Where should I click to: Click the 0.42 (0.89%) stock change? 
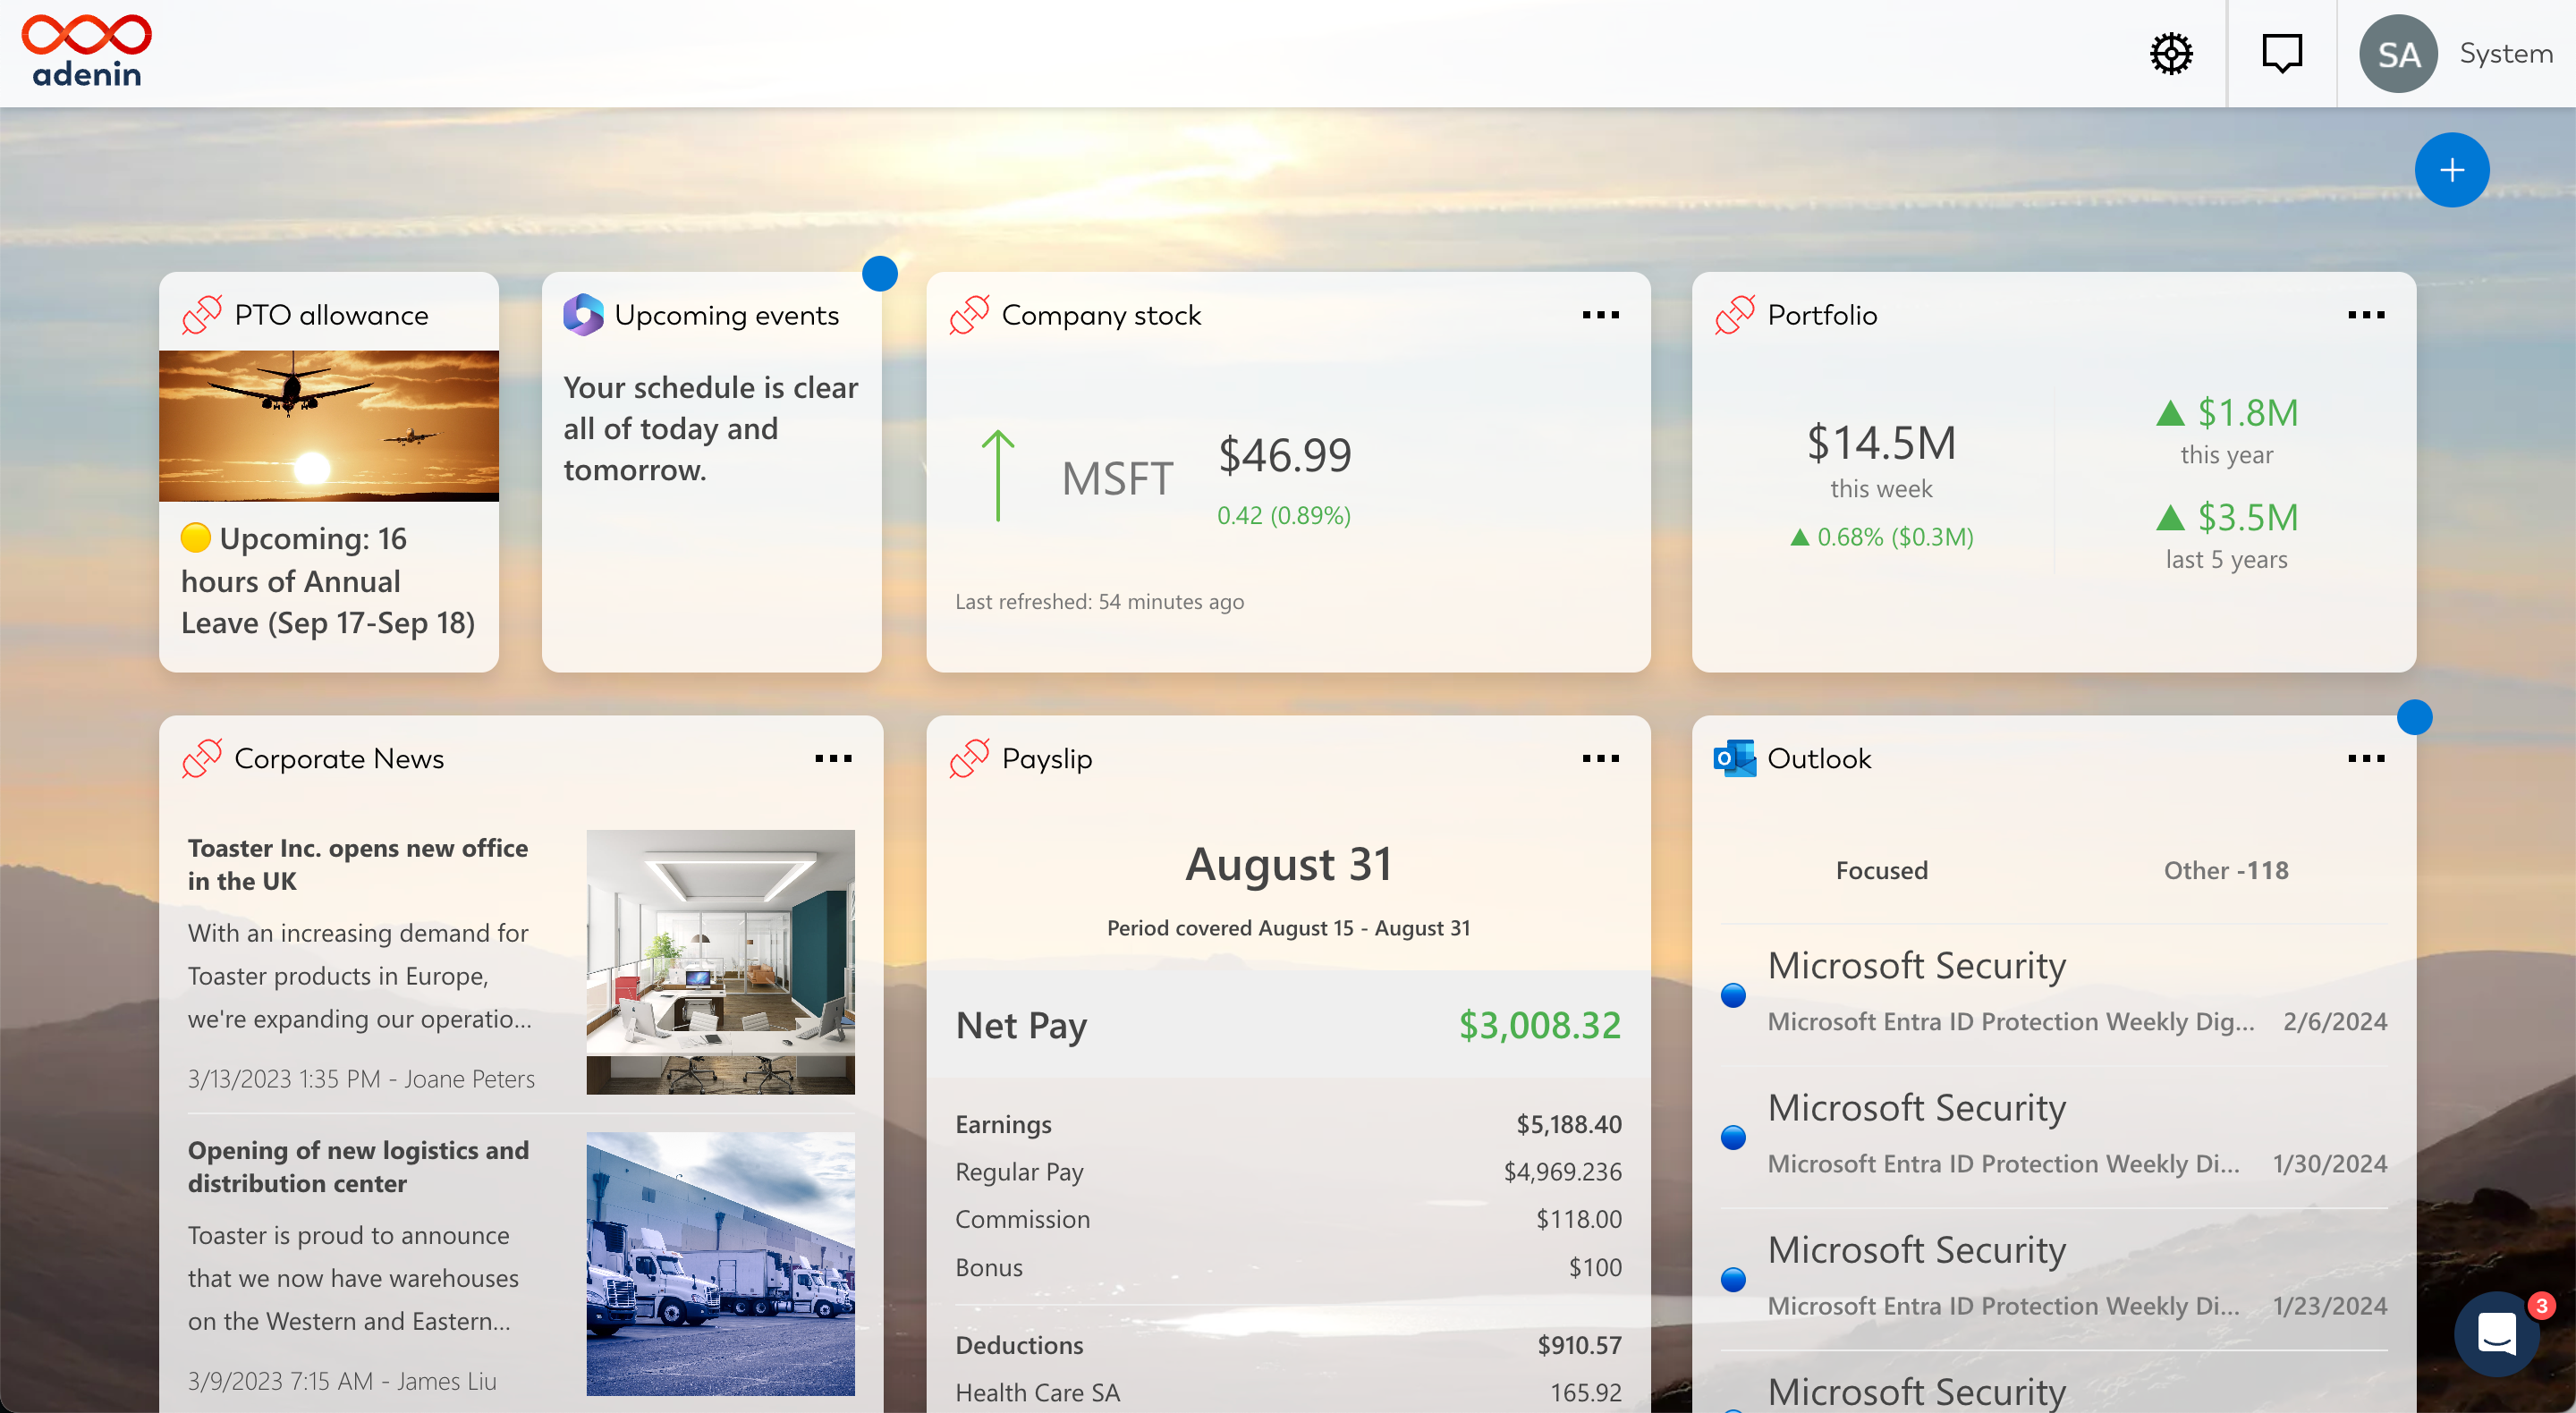pyautogui.click(x=1284, y=516)
